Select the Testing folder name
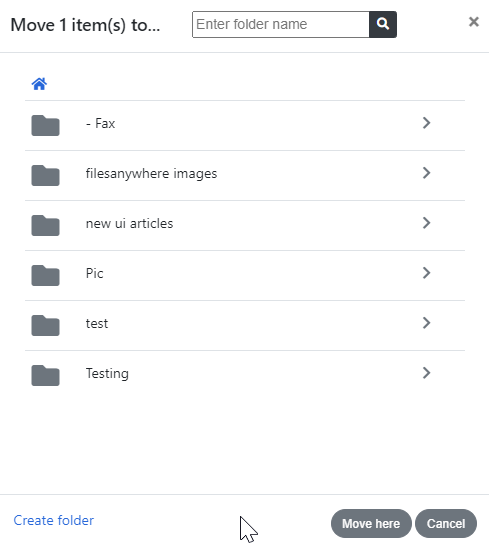 click(107, 374)
